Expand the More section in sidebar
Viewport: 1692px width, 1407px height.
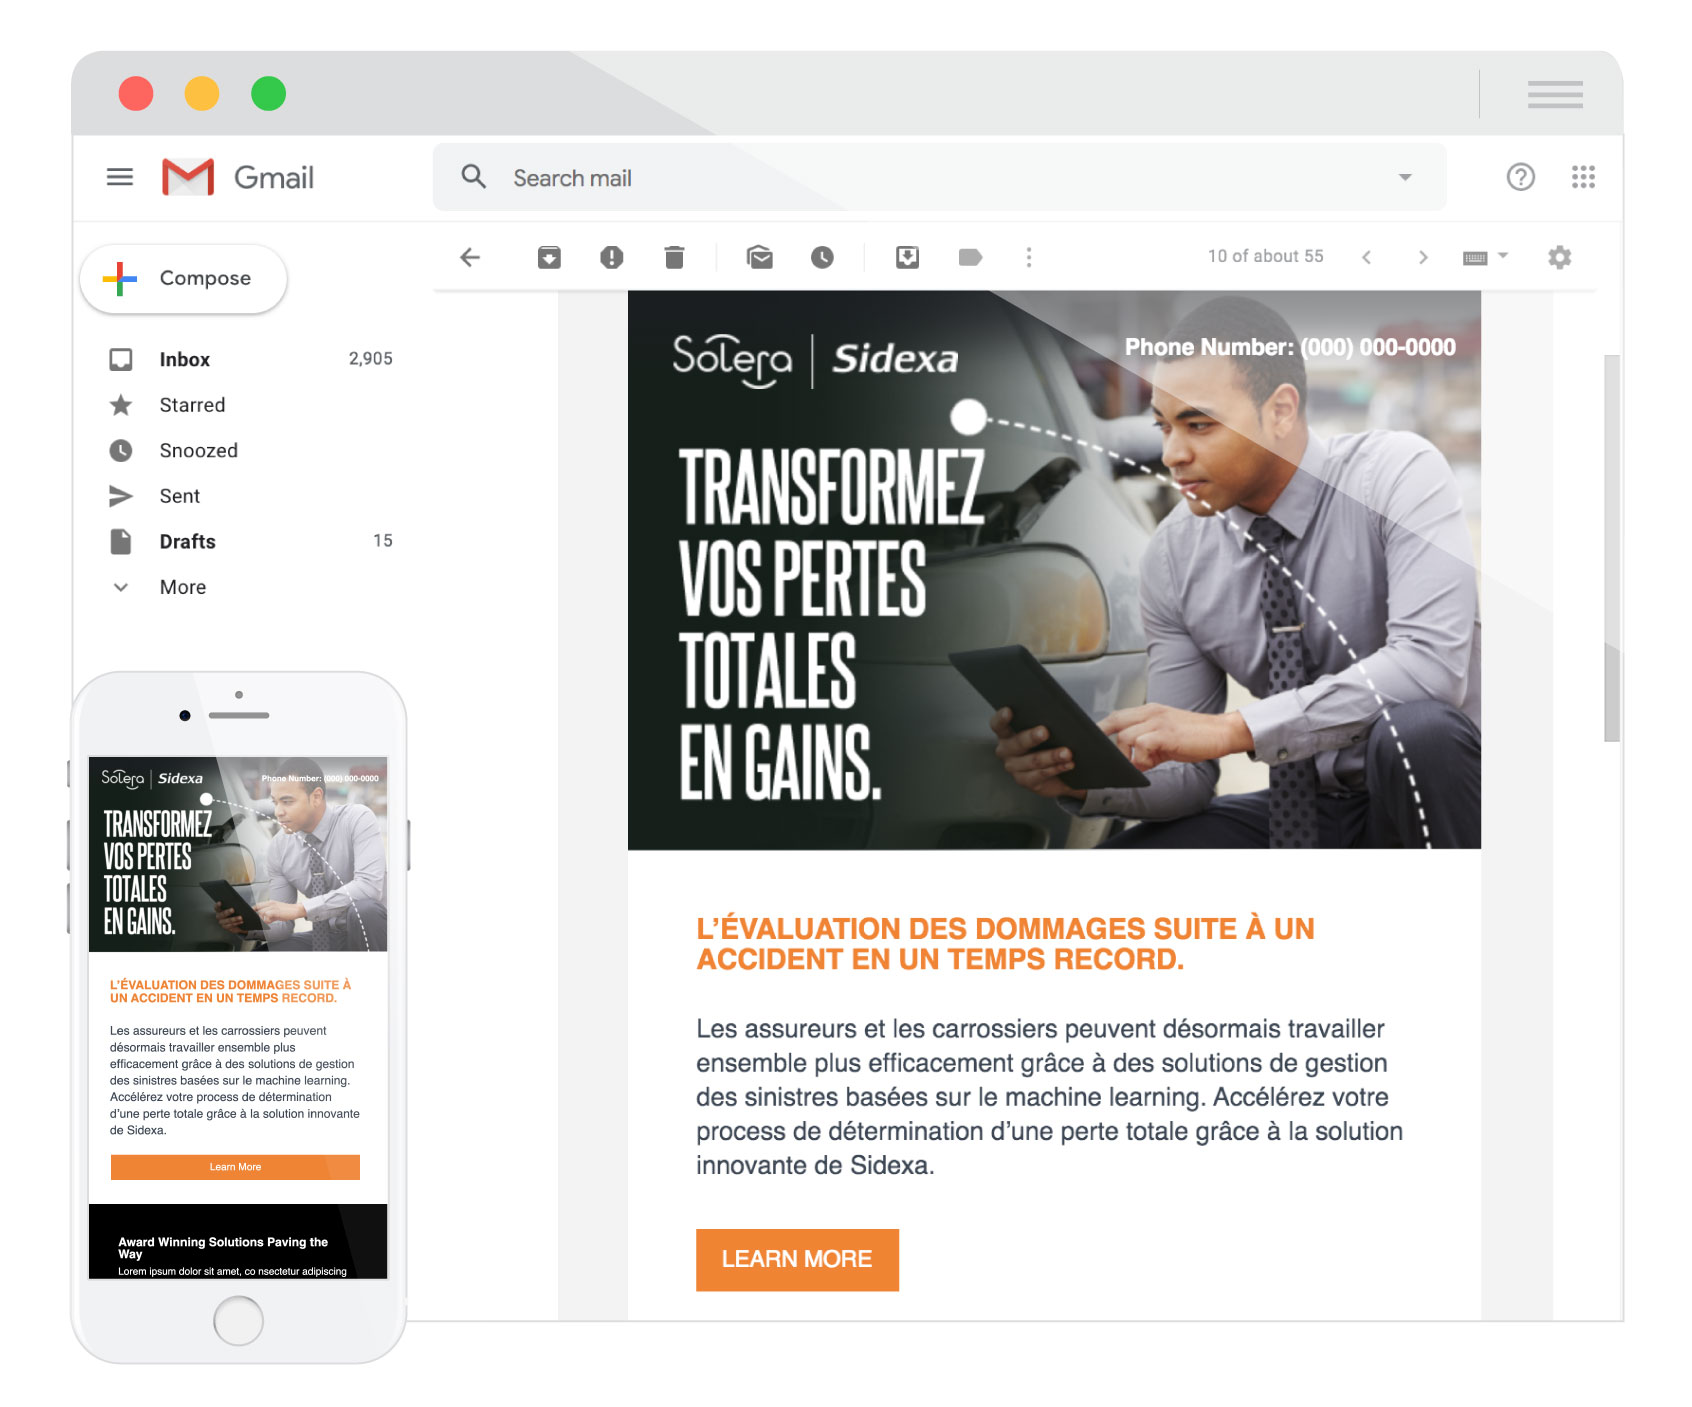tap(182, 587)
